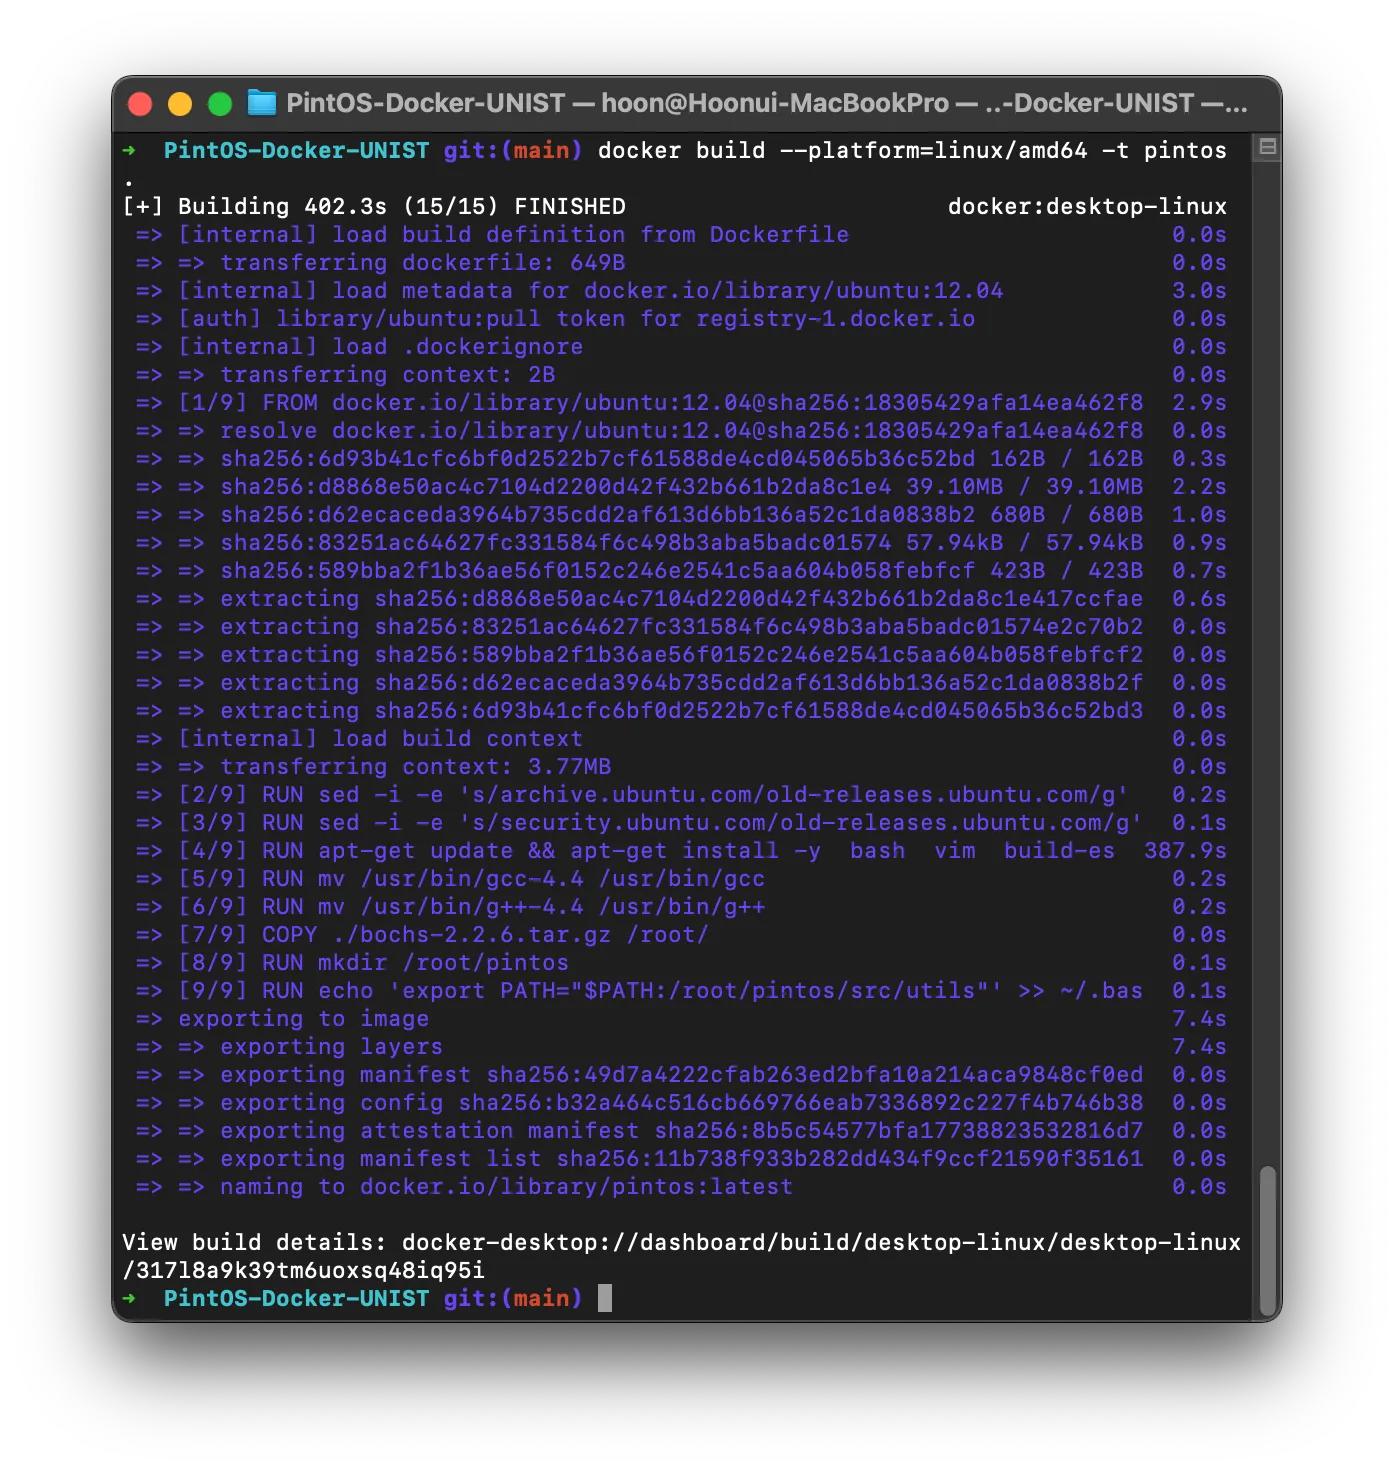
Task: Click the PintOS-Docker-UNIST window title text
Action: click(x=425, y=103)
